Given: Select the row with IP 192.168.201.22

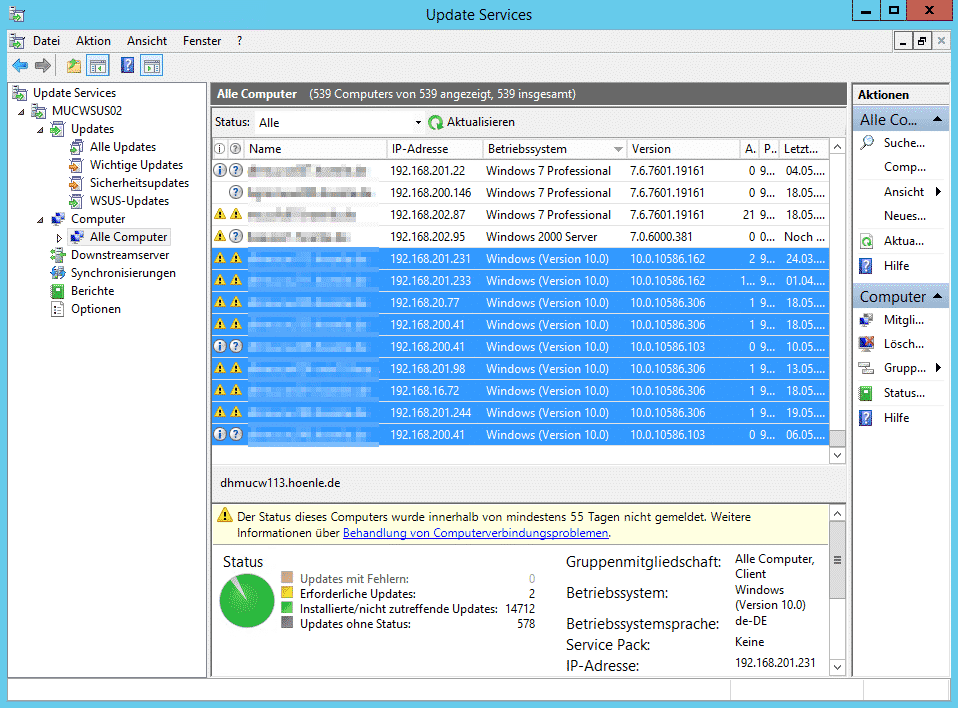Looking at the screenshot, I should tap(521, 171).
